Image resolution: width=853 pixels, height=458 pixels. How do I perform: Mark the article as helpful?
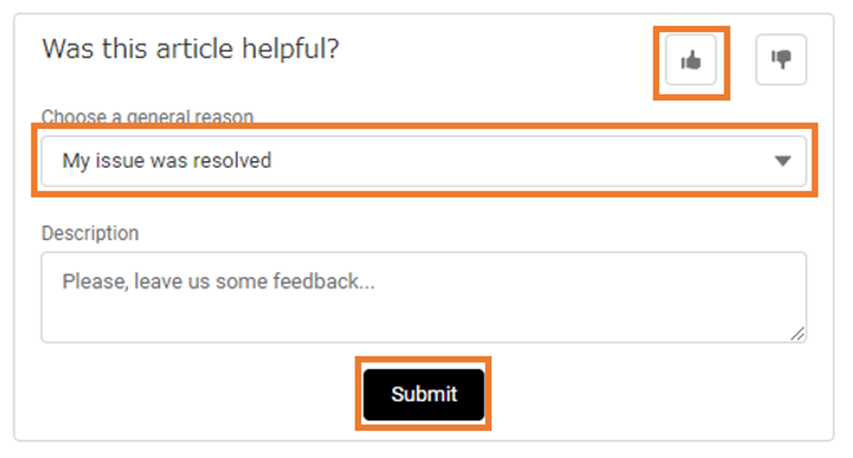pos(691,61)
